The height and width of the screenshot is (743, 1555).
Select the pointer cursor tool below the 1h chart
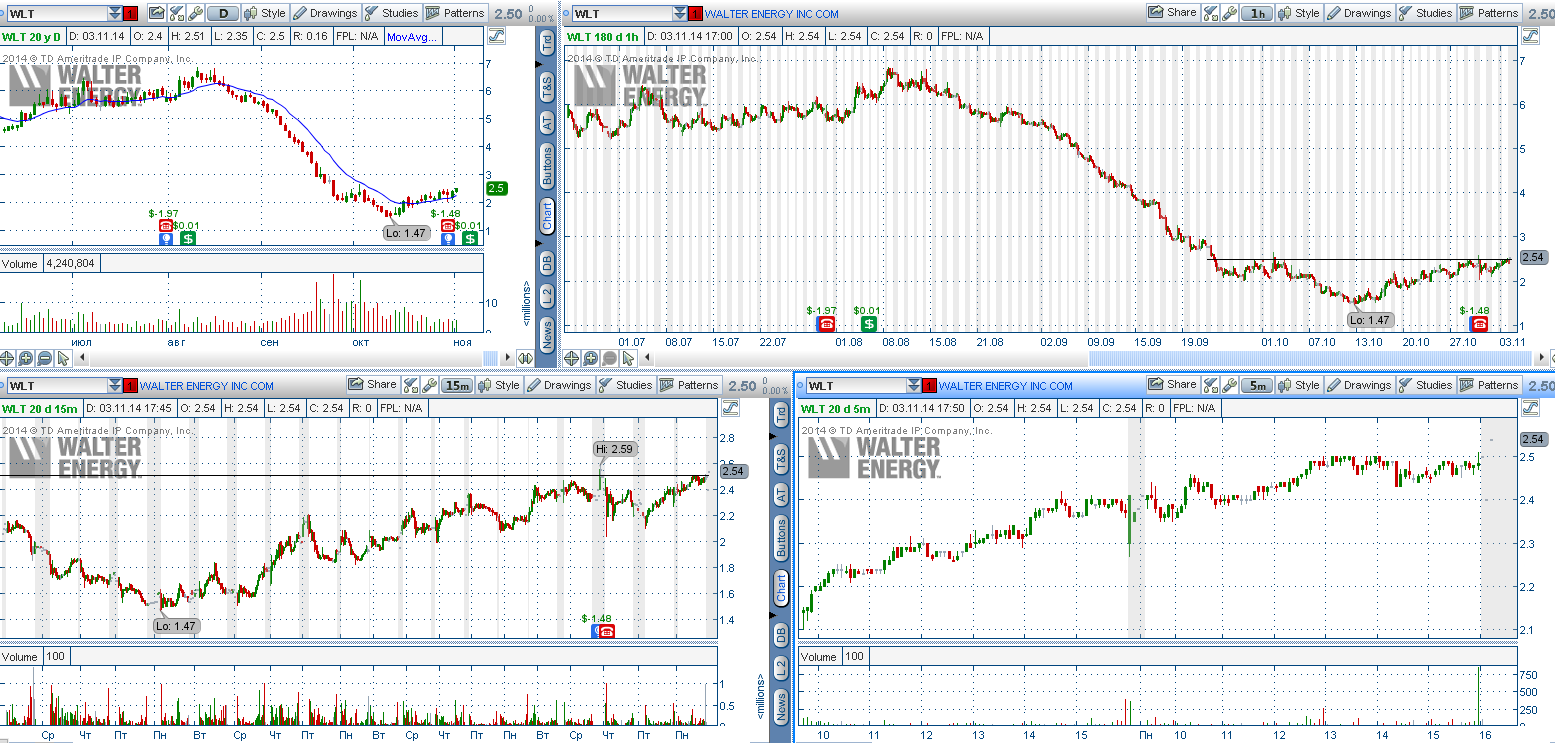[x=627, y=358]
